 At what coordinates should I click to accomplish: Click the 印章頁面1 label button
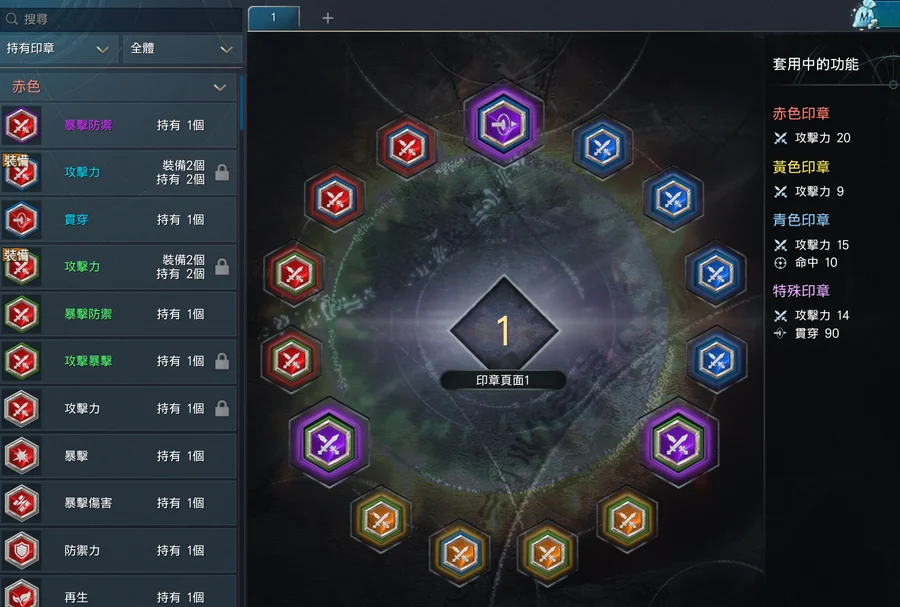click(x=503, y=380)
